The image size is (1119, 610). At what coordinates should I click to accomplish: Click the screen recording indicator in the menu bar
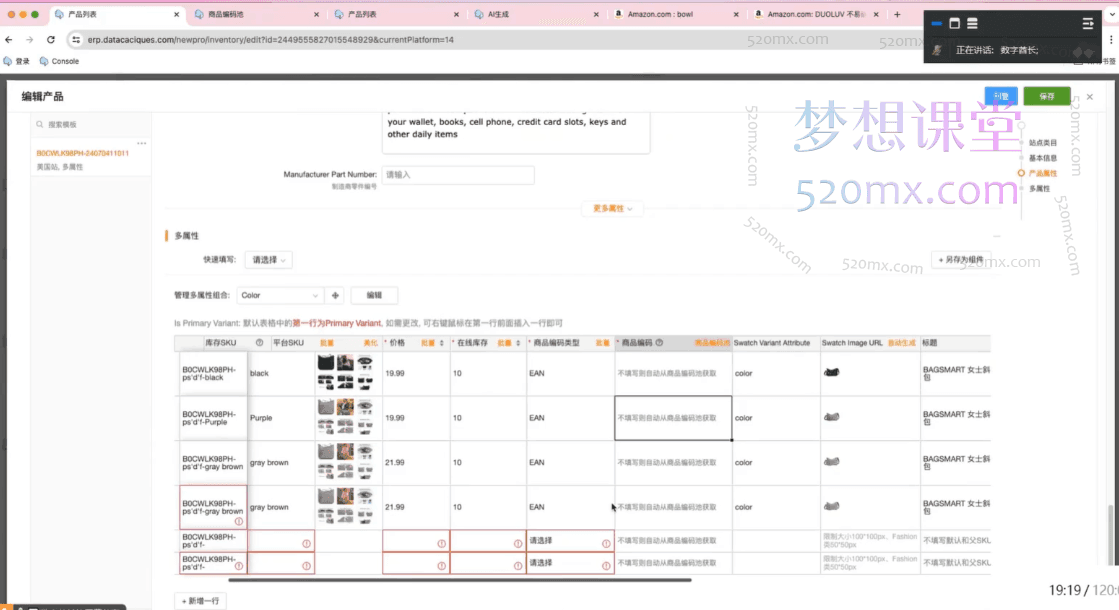coord(936,22)
